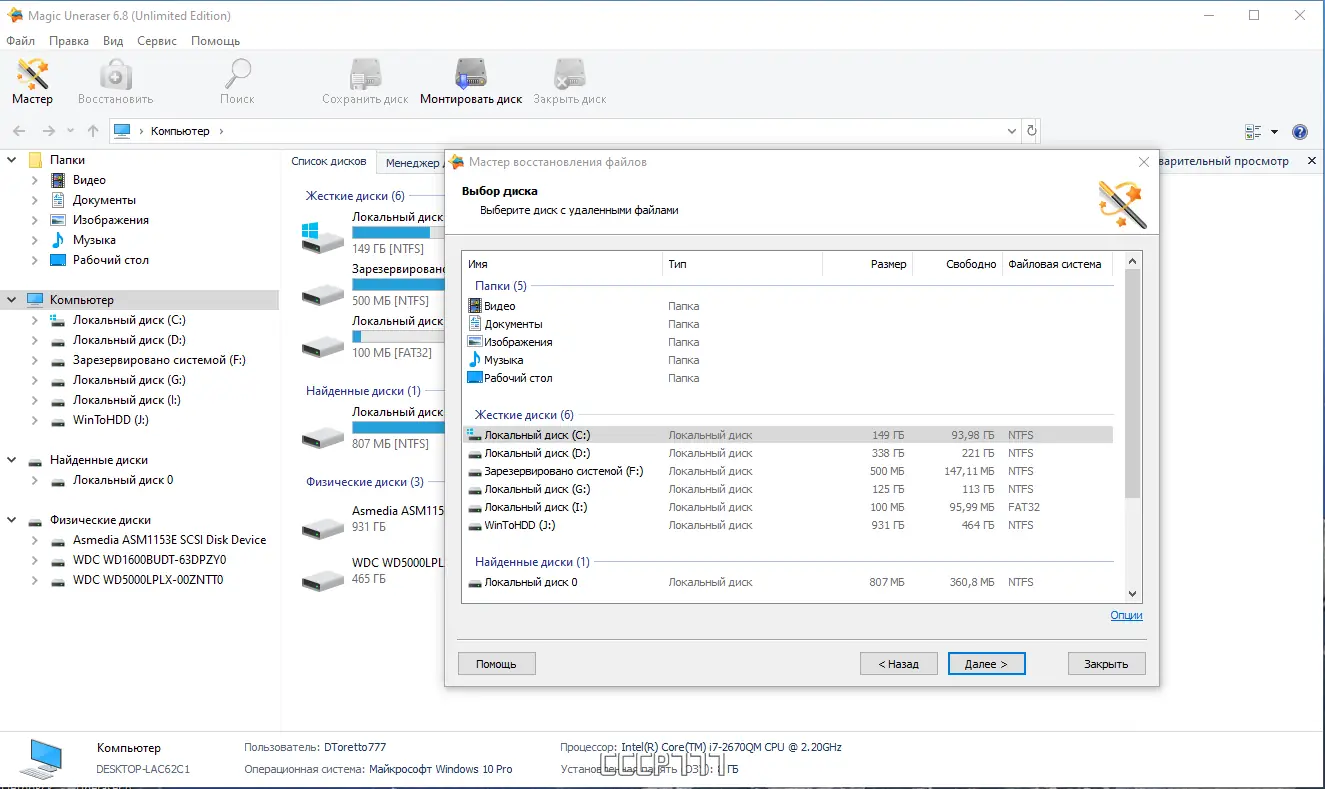Sort by Файловая система column header

tap(1058, 264)
